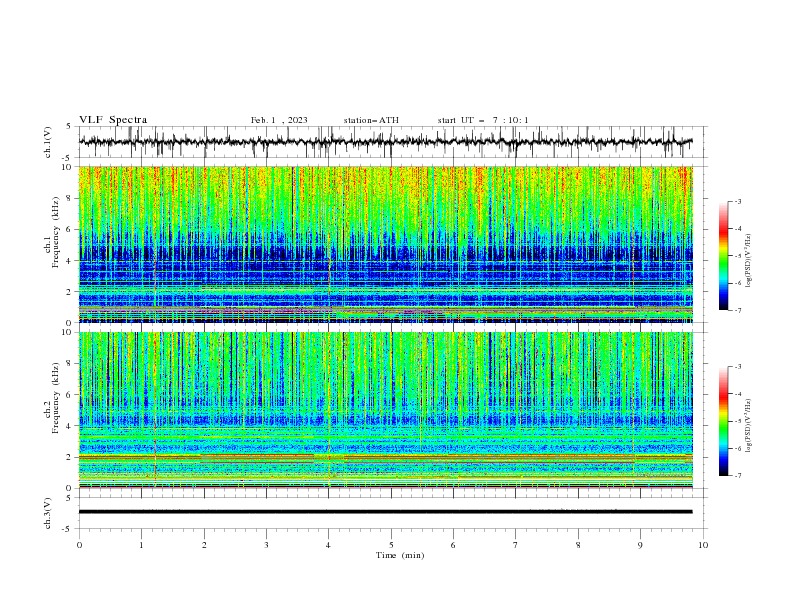Click the '6' kHz tick of ch.2 spectrogram
Screen dimensions: 792x612
click(70, 395)
